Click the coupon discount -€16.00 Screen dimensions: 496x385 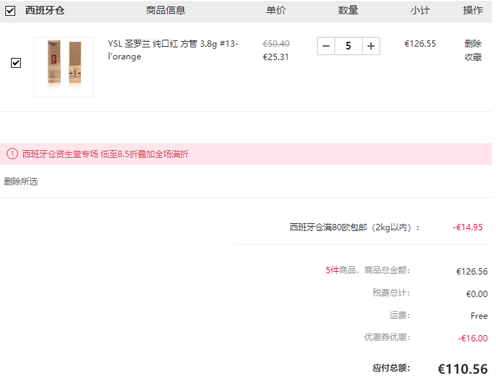tap(473, 338)
